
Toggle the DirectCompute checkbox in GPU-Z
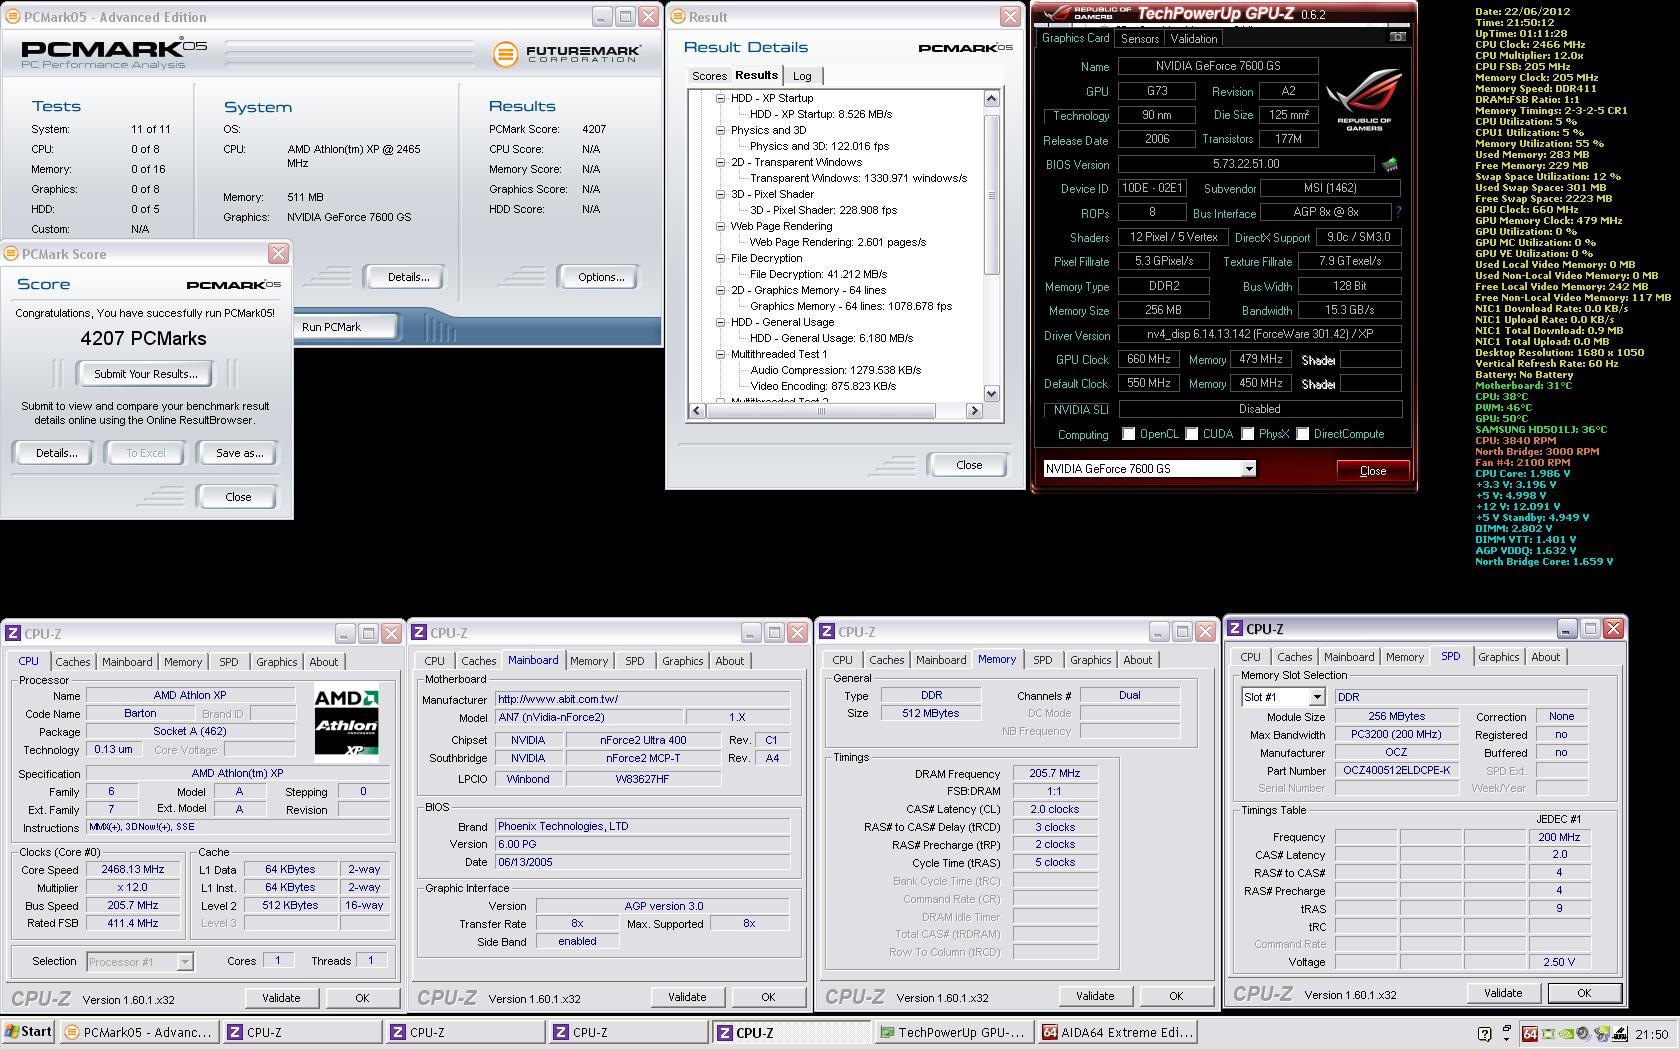(x=1303, y=434)
